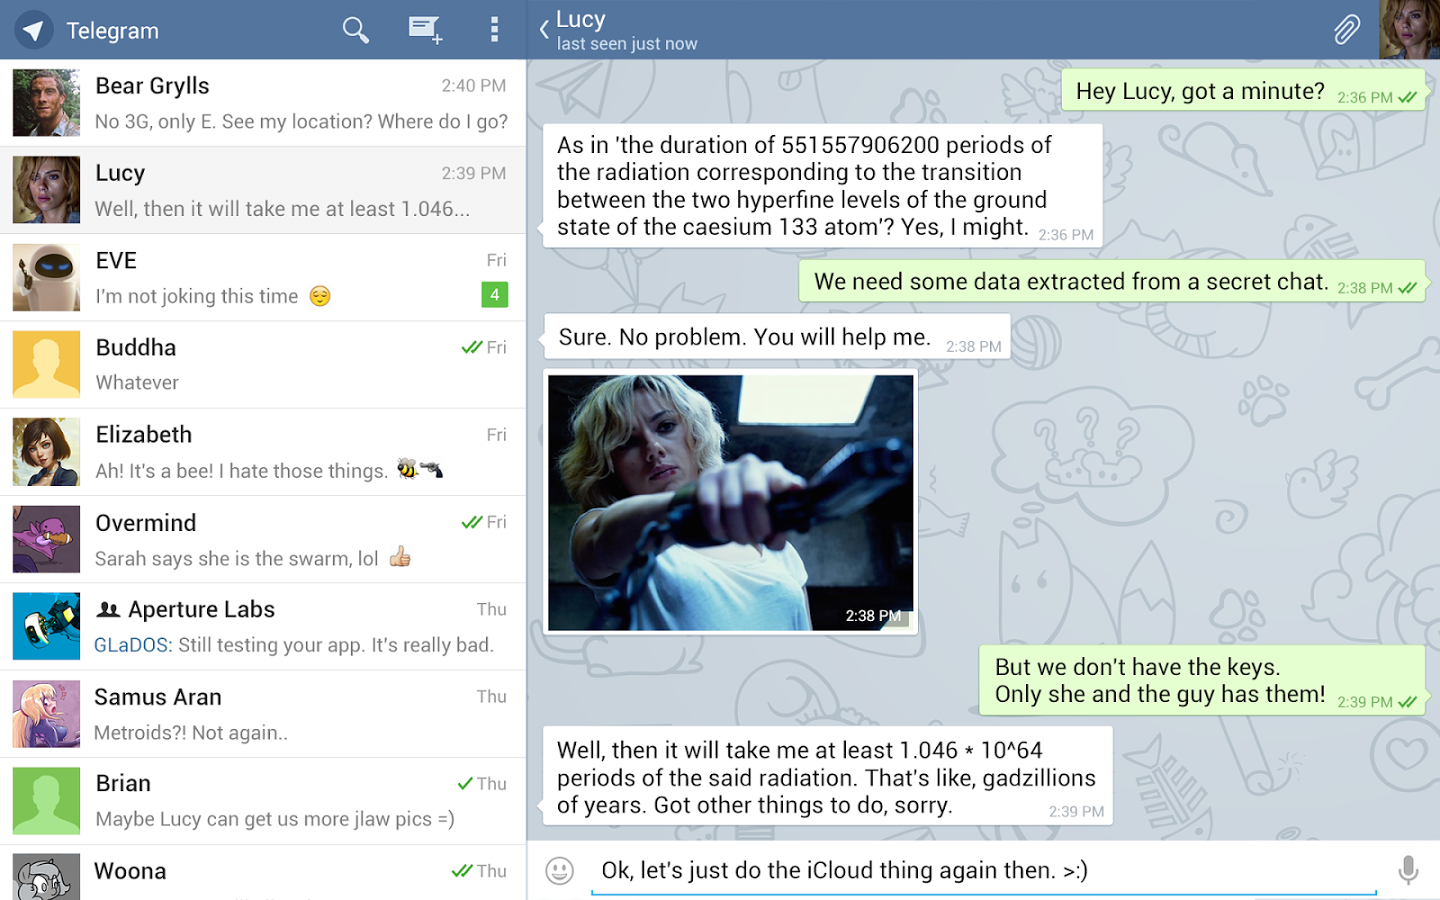Start a new message via compose icon
The image size is (1440, 900).
click(425, 30)
